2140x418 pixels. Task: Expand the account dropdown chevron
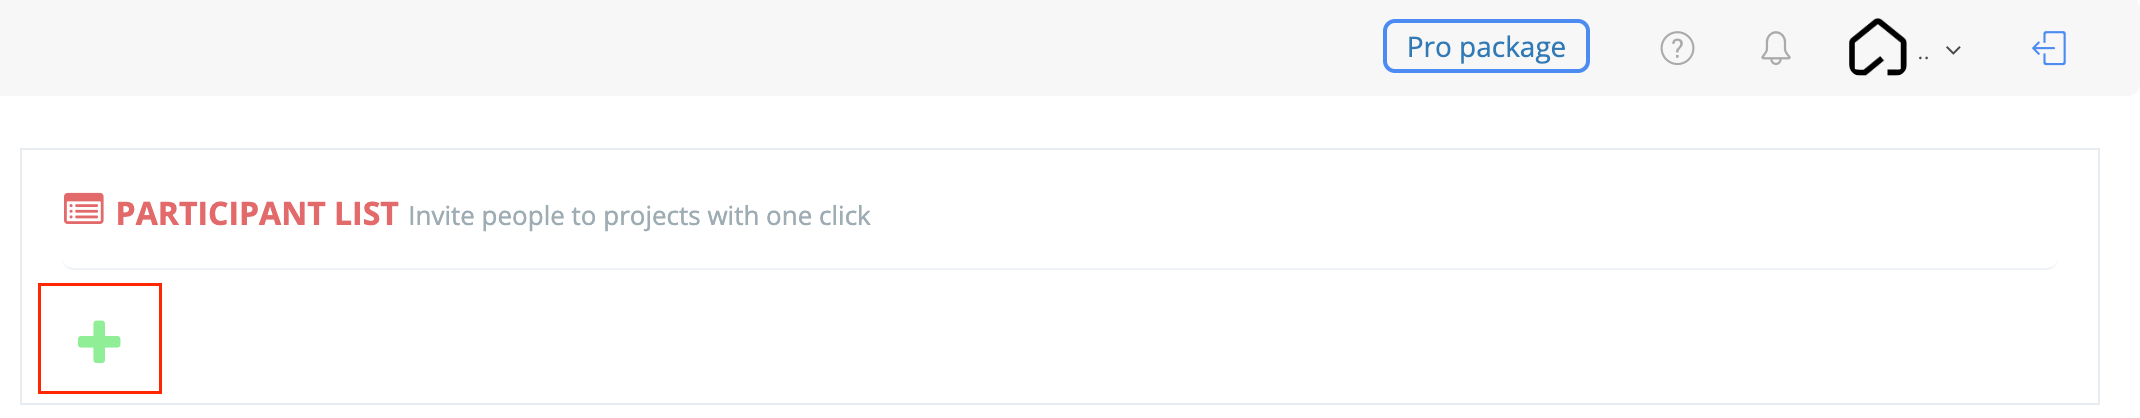1953,50
